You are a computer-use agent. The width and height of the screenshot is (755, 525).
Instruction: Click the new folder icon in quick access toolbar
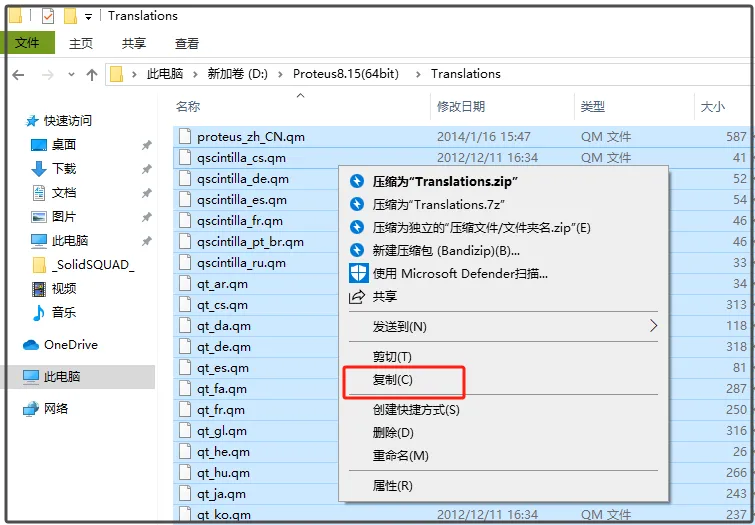click(x=70, y=16)
